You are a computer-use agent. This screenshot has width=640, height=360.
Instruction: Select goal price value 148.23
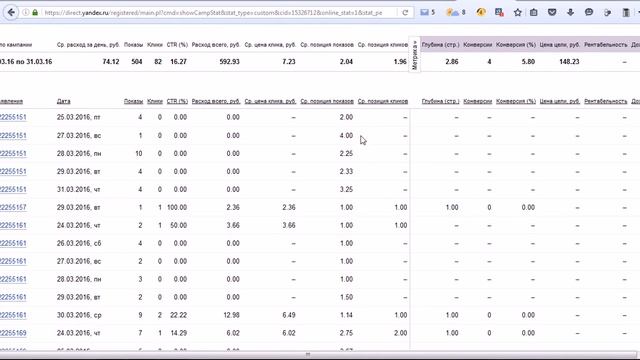[x=569, y=62]
